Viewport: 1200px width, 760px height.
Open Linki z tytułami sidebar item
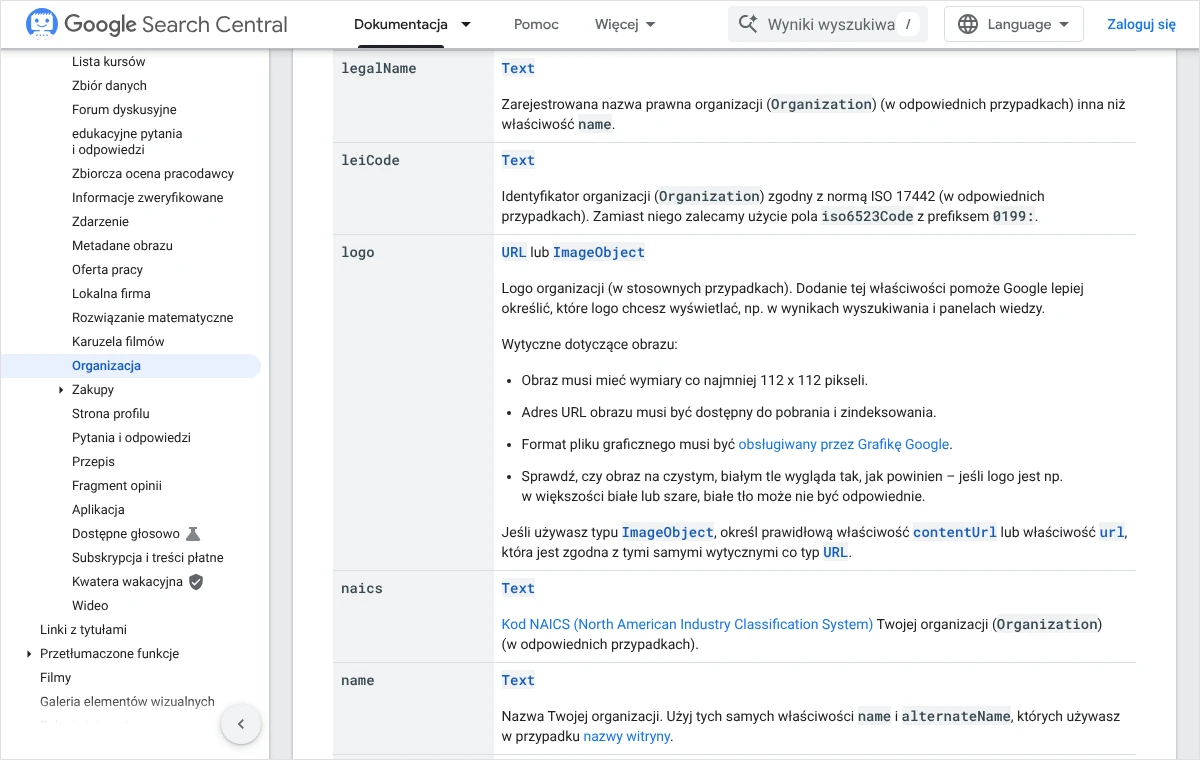(x=83, y=629)
